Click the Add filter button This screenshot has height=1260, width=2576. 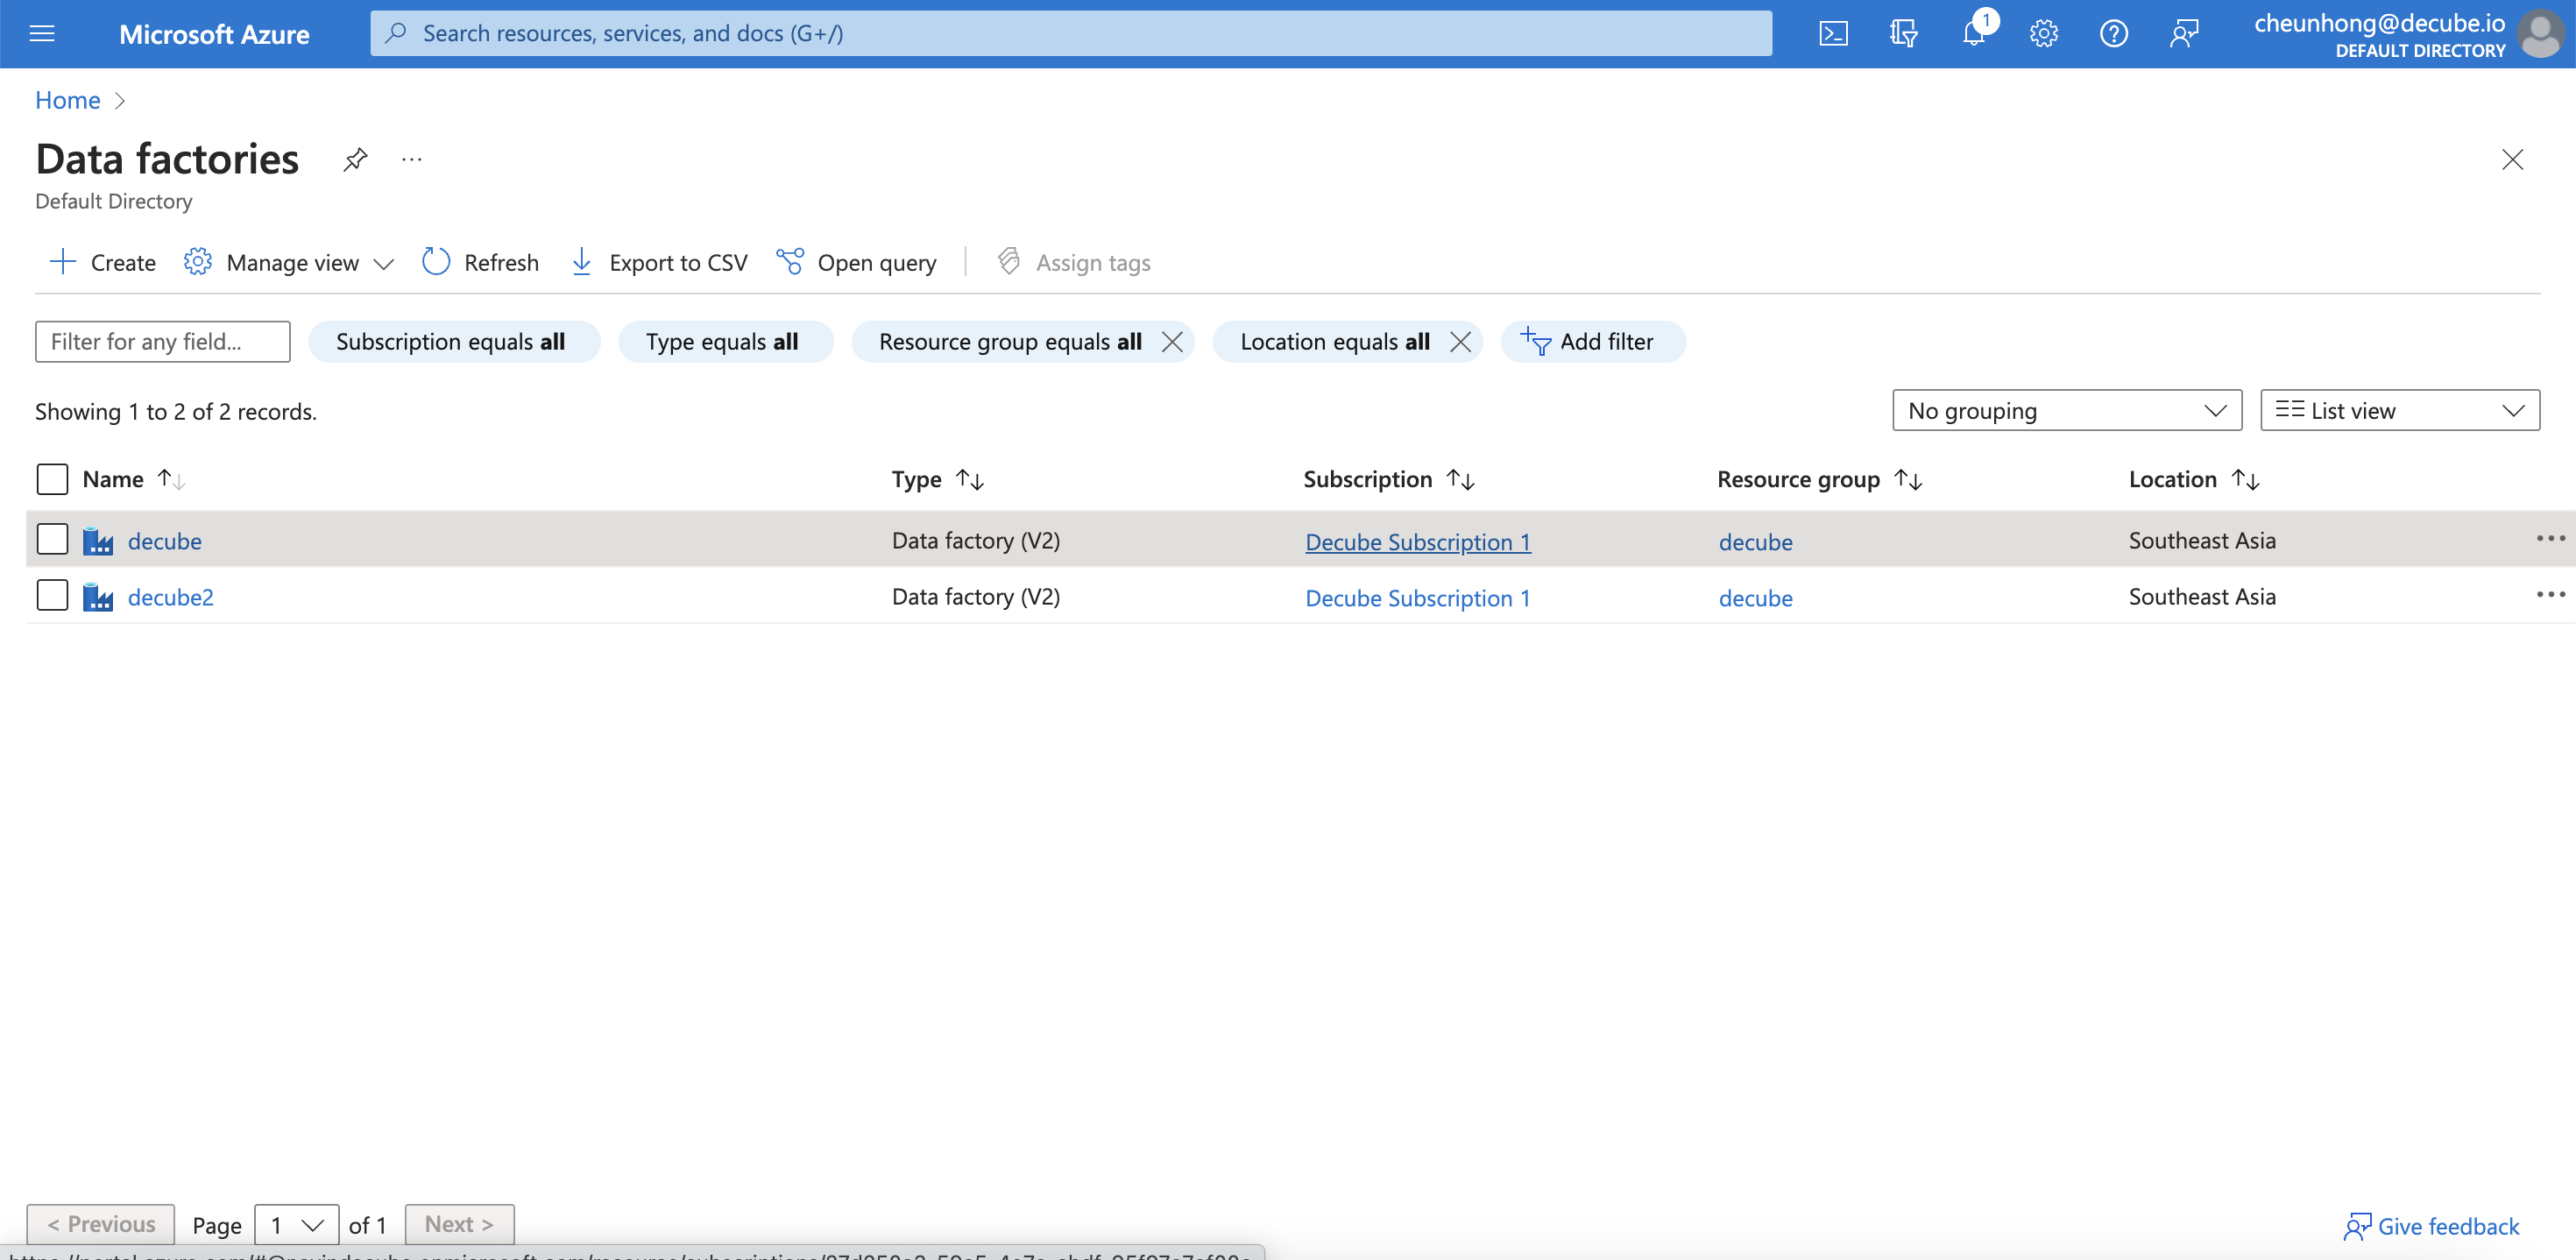click(x=1591, y=342)
